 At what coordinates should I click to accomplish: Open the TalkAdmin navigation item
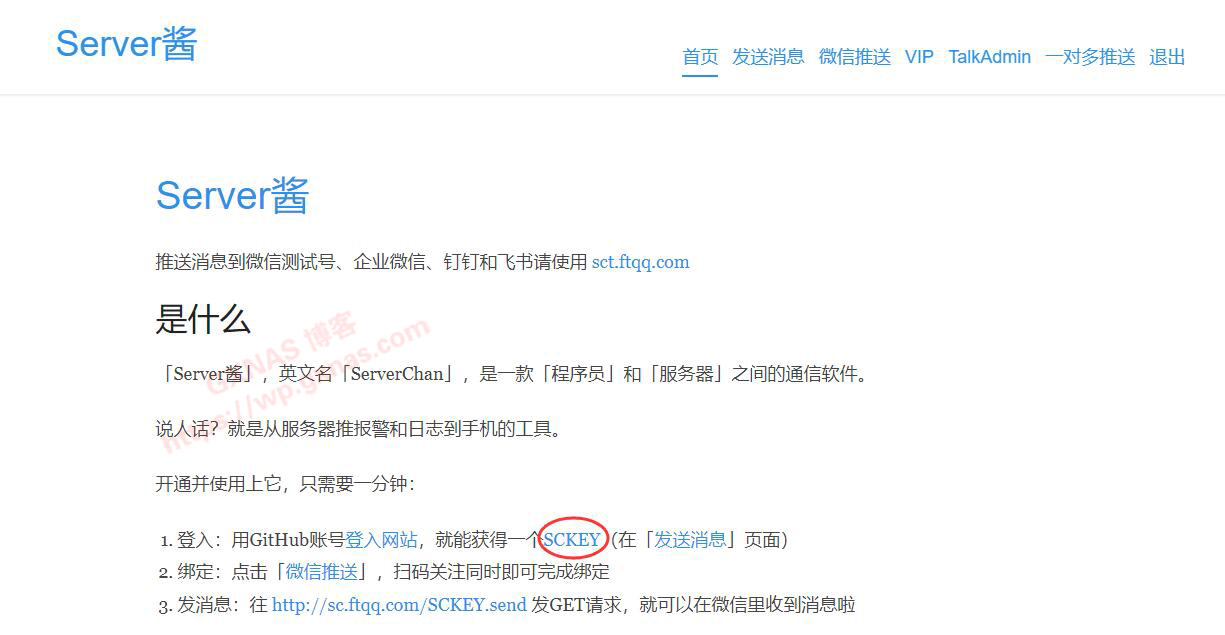click(x=989, y=57)
